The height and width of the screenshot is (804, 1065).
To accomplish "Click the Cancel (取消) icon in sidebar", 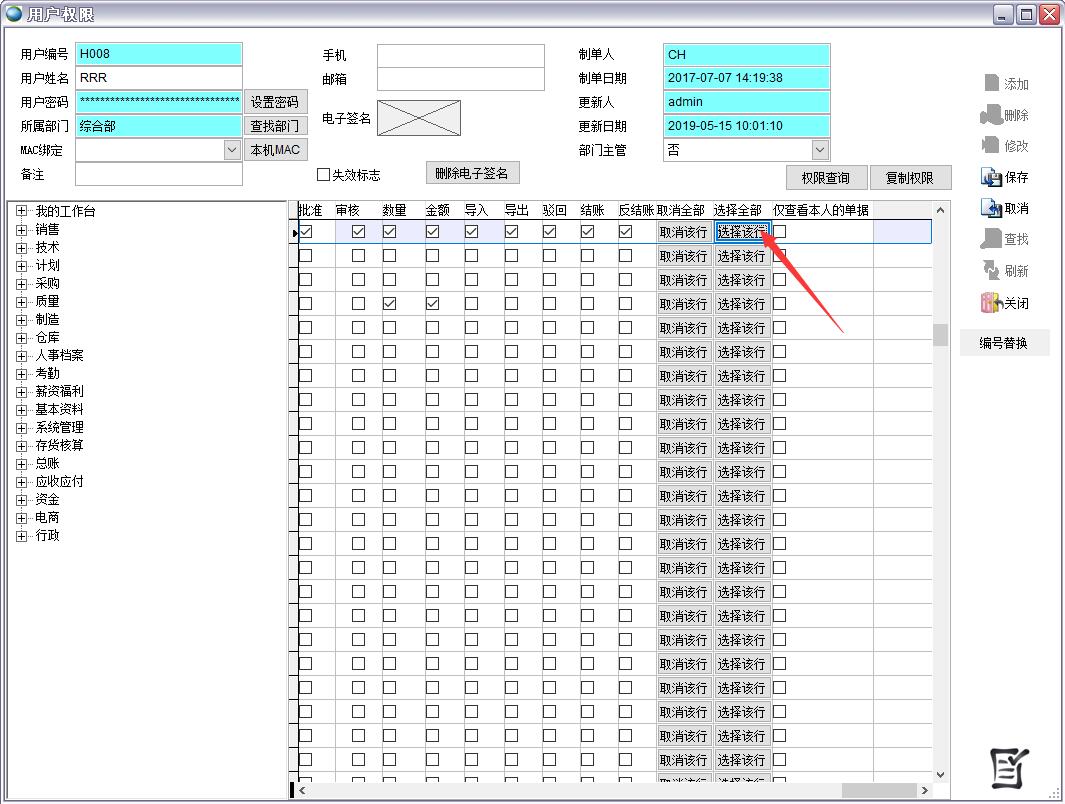I will [991, 208].
